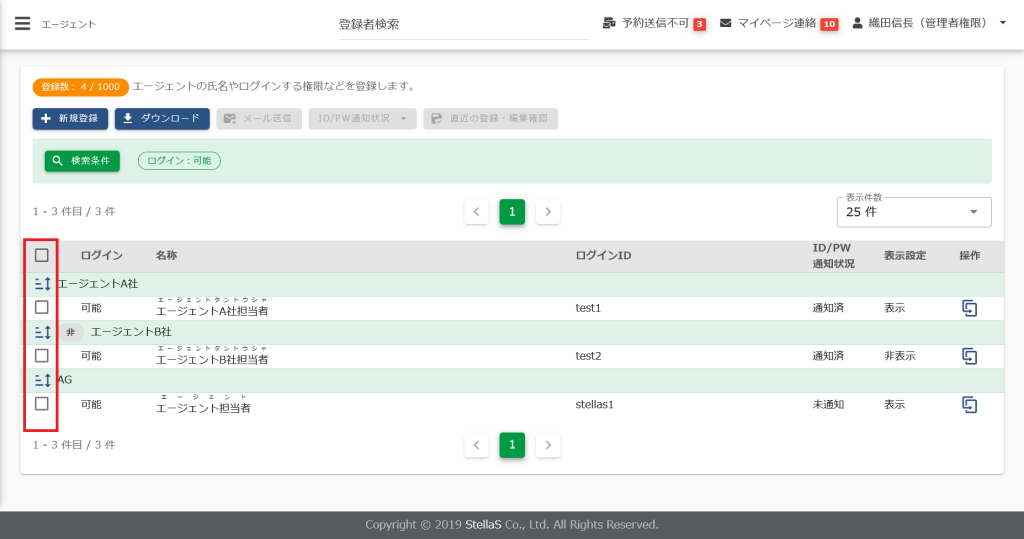
Task: Go to page 1 in top pagination
Action: (512, 212)
